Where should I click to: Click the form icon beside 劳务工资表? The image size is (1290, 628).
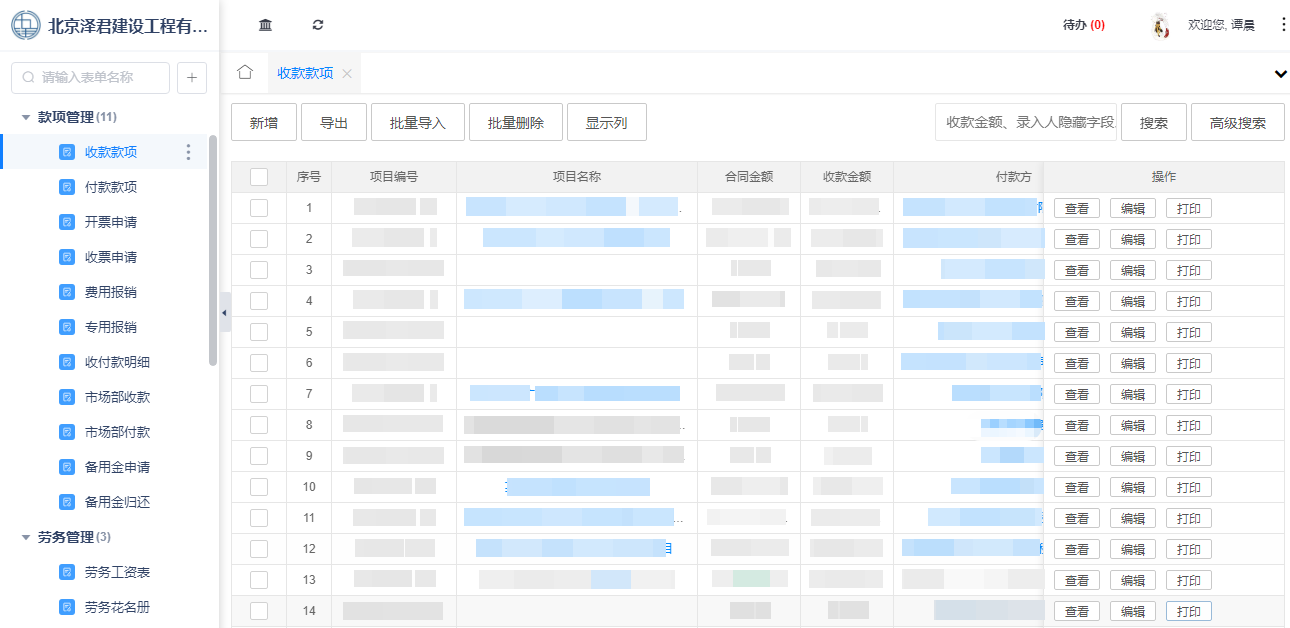pyautogui.click(x=67, y=572)
